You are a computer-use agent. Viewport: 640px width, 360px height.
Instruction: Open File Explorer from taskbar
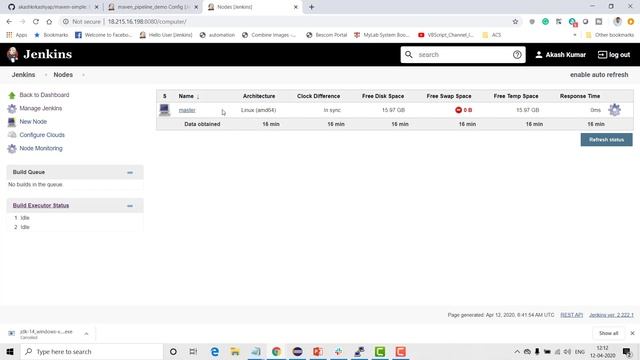pos(235,351)
